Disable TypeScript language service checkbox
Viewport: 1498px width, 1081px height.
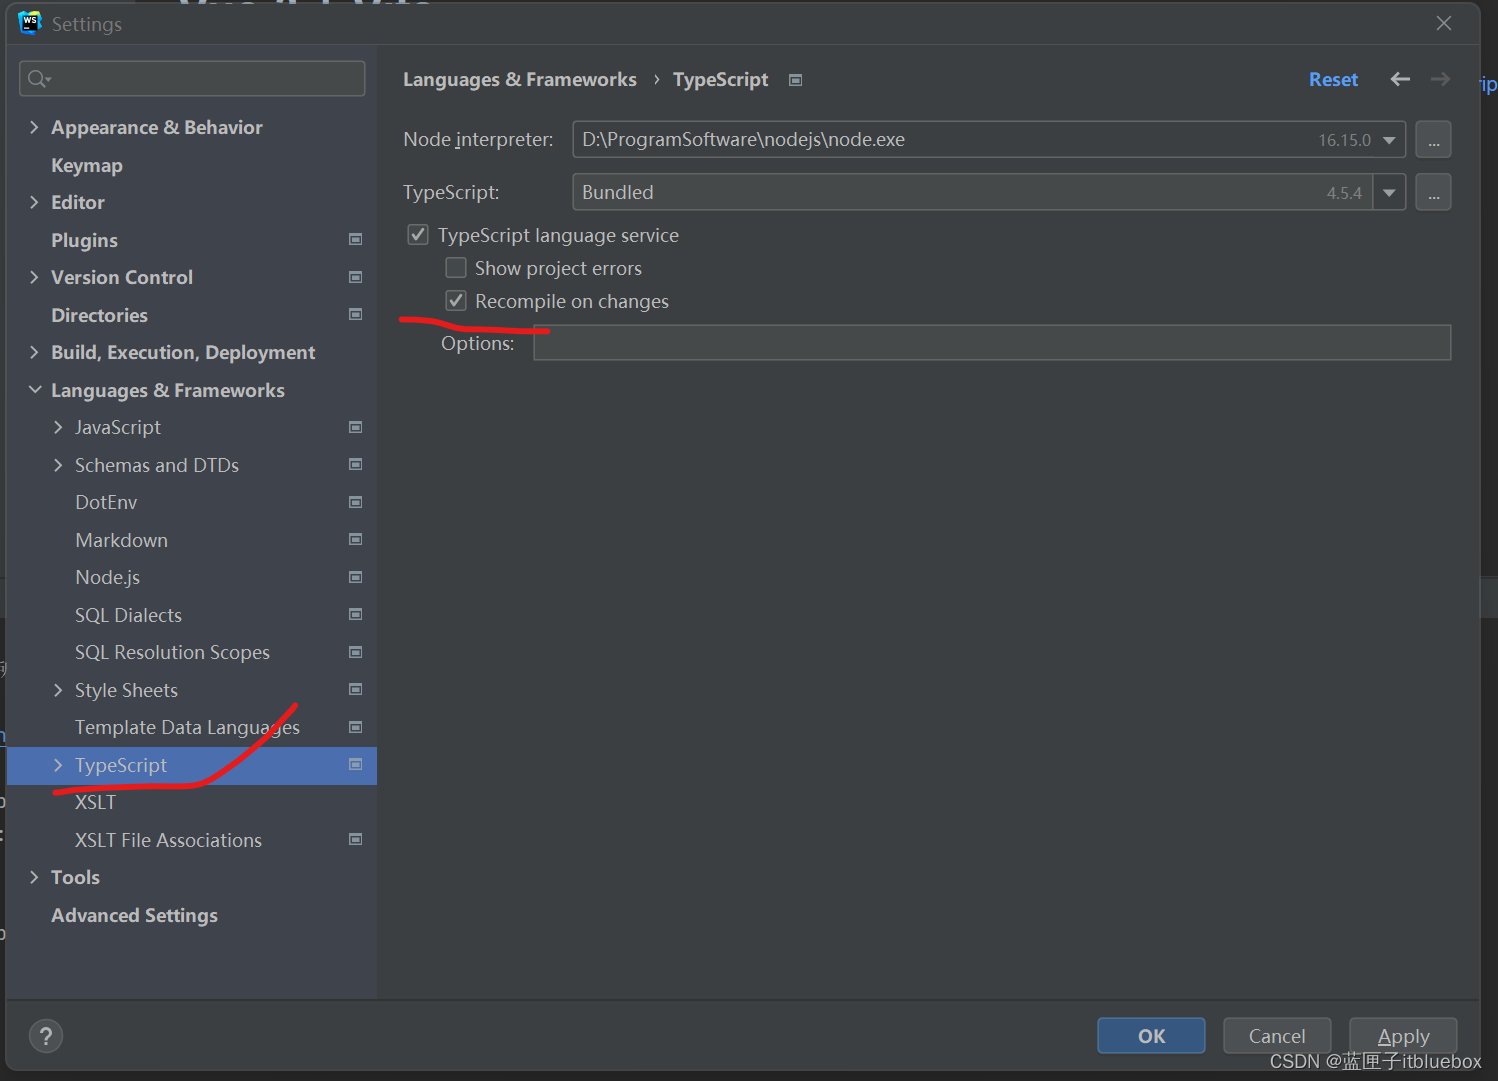coord(418,235)
